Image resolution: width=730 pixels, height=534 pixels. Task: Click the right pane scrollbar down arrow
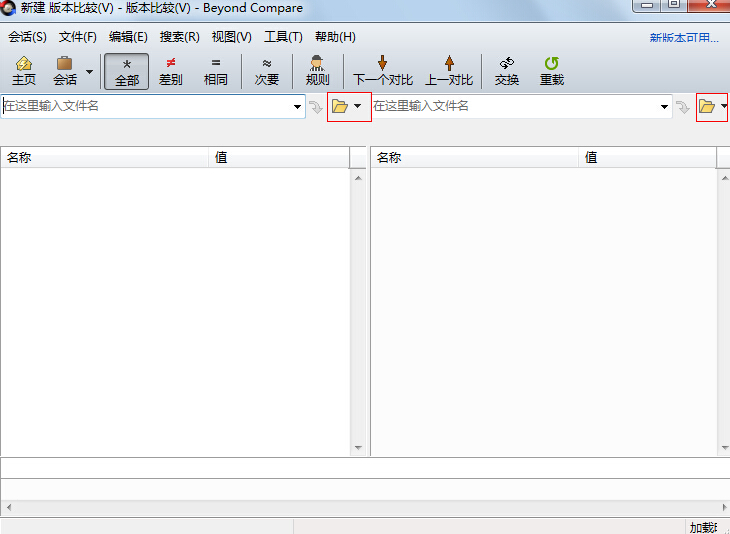(724, 448)
